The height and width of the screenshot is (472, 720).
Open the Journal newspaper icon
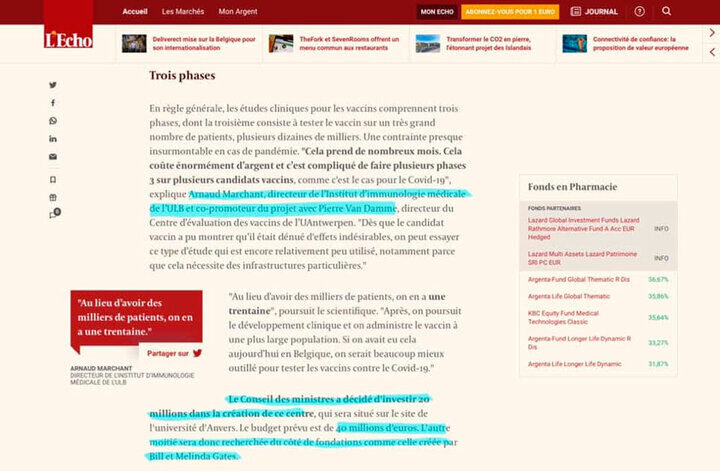(x=575, y=11)
